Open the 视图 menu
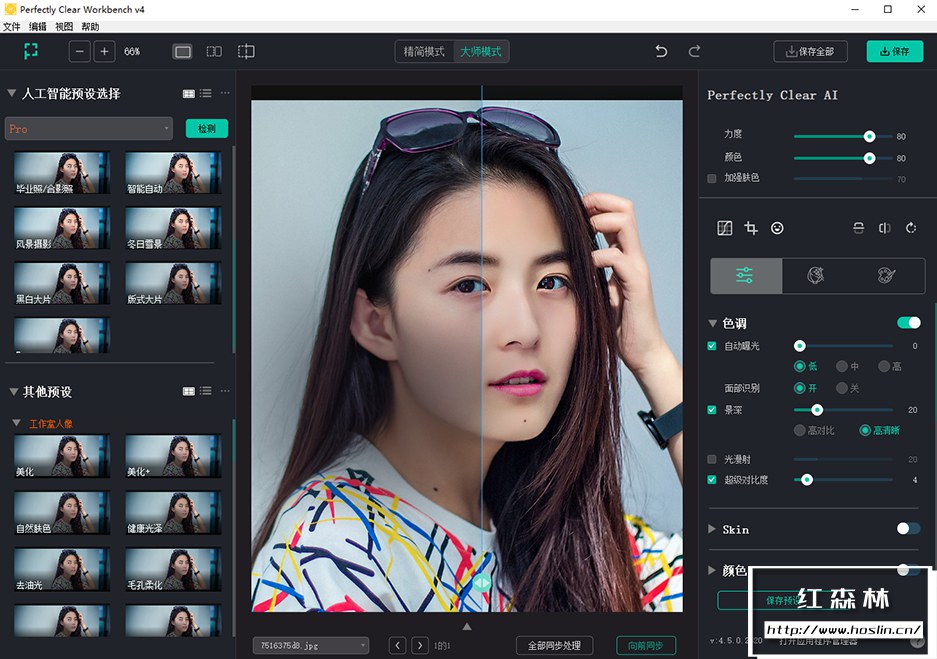Screen dimensions: 937x659 coord(64,27)
